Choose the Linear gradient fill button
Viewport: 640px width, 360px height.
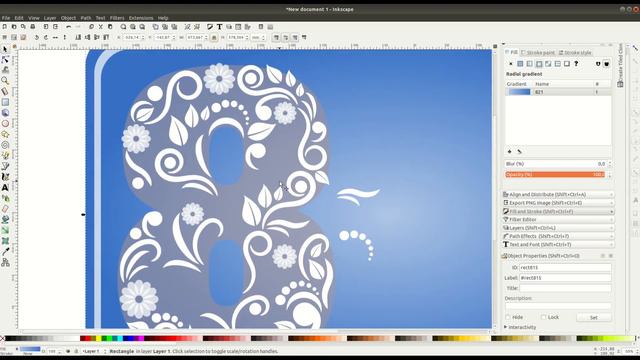[x=529, y=64]
